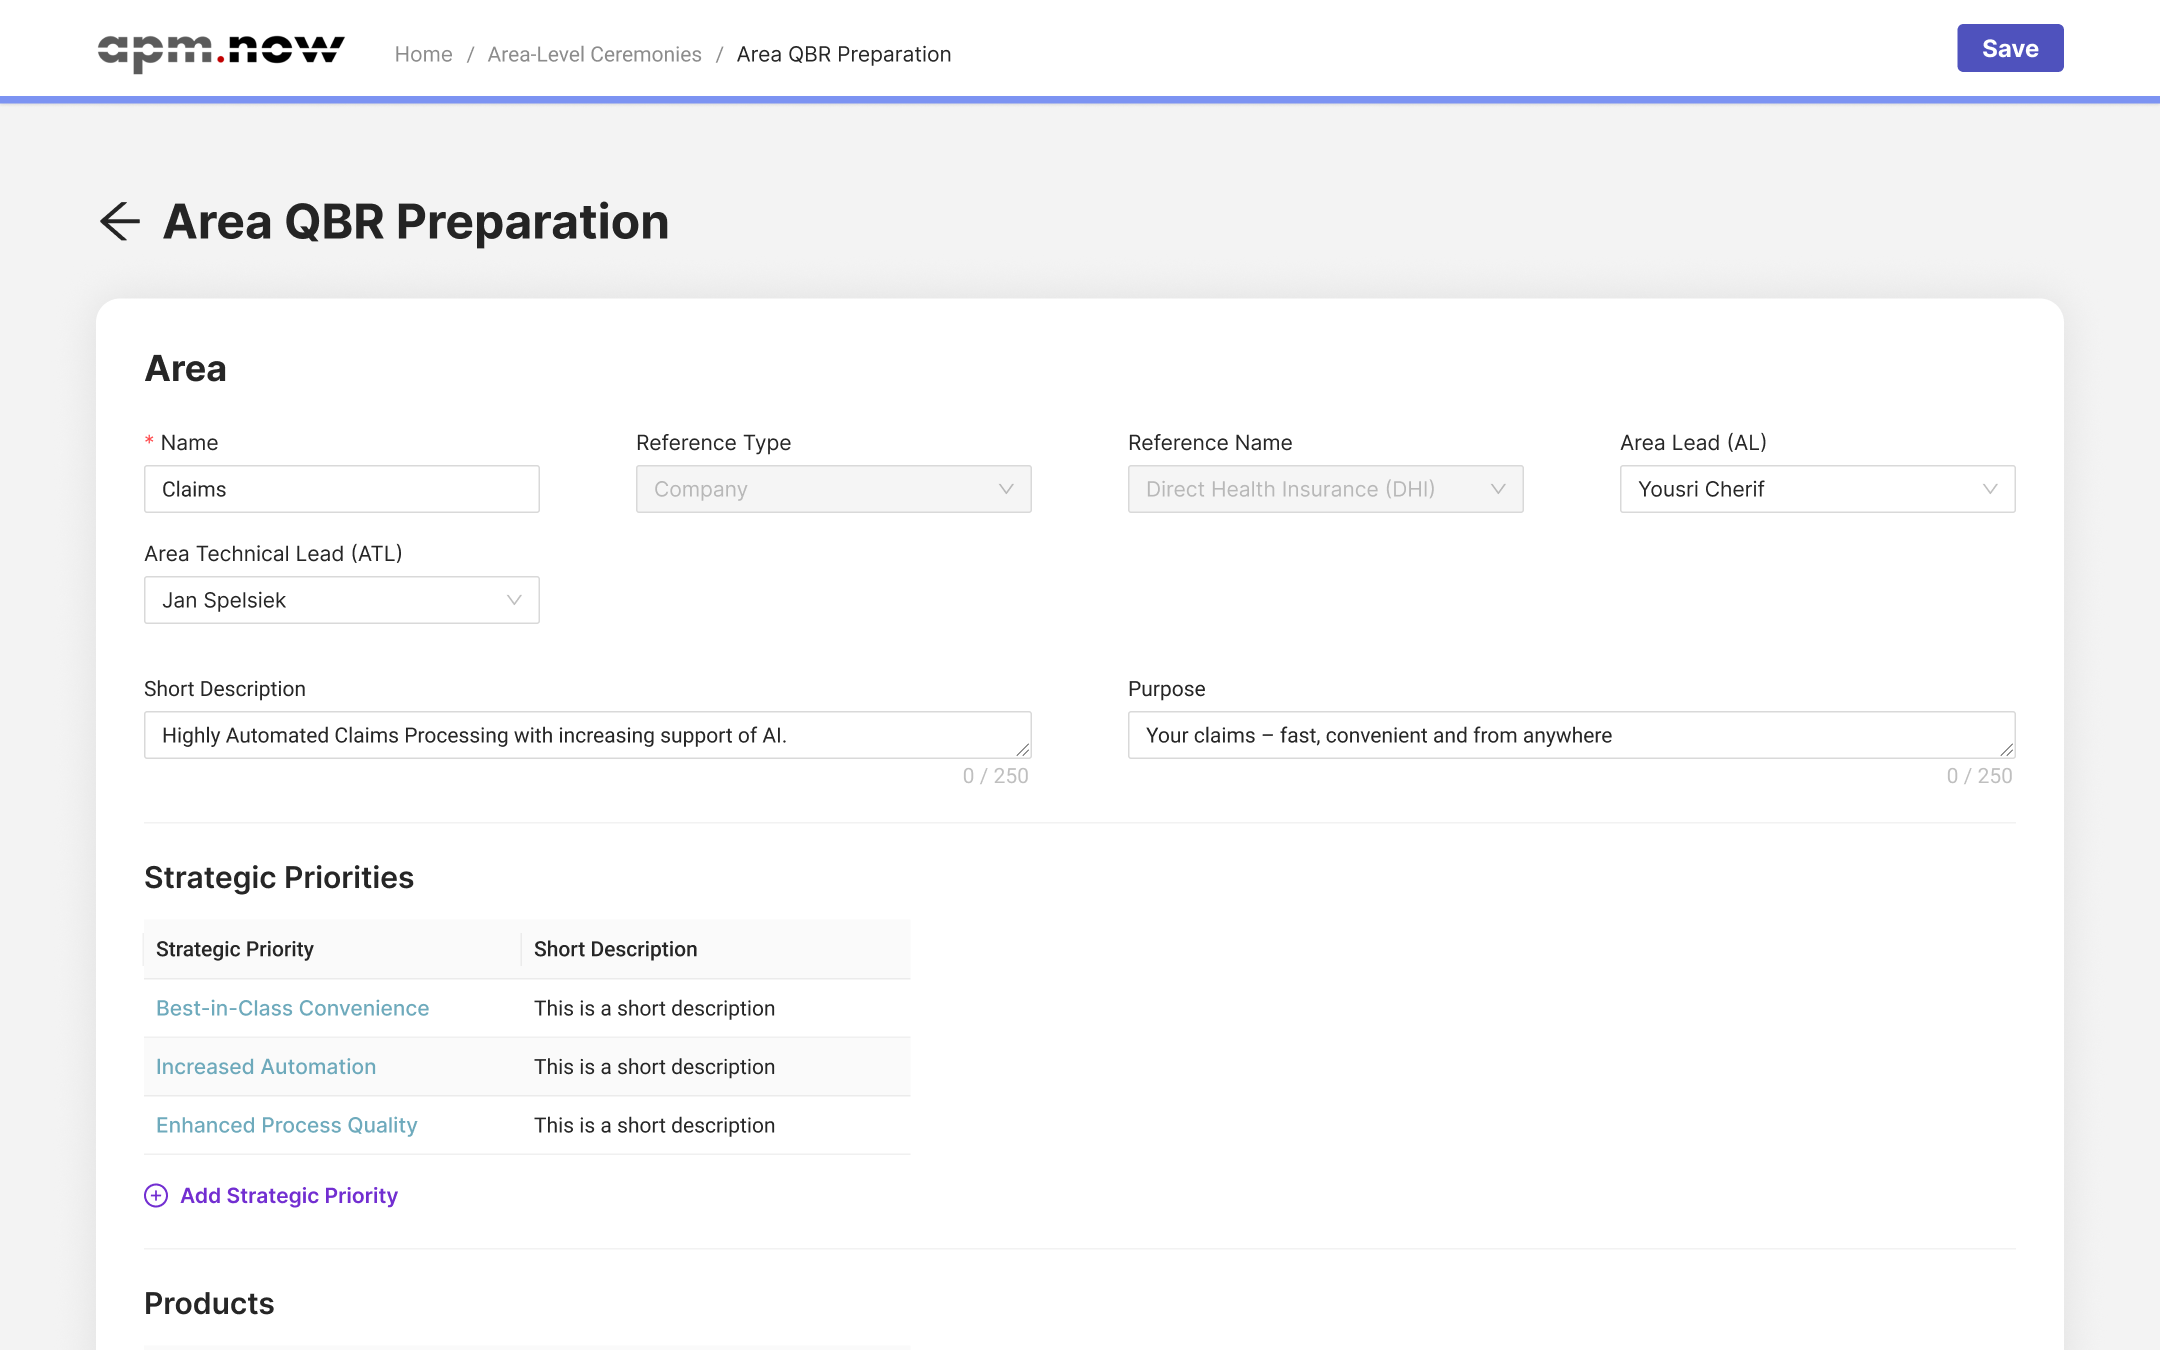
Task: Click the plus circle icon for strategic priority
Action: (x=156, y=1196)
